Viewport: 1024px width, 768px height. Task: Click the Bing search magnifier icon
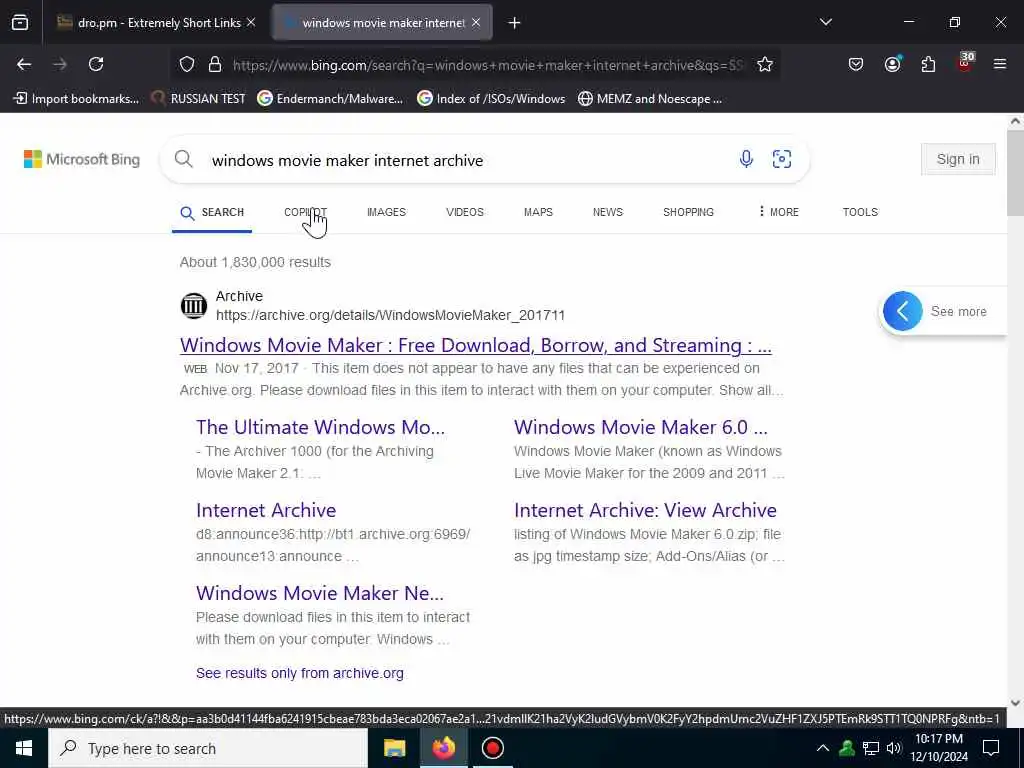point(184,159)
